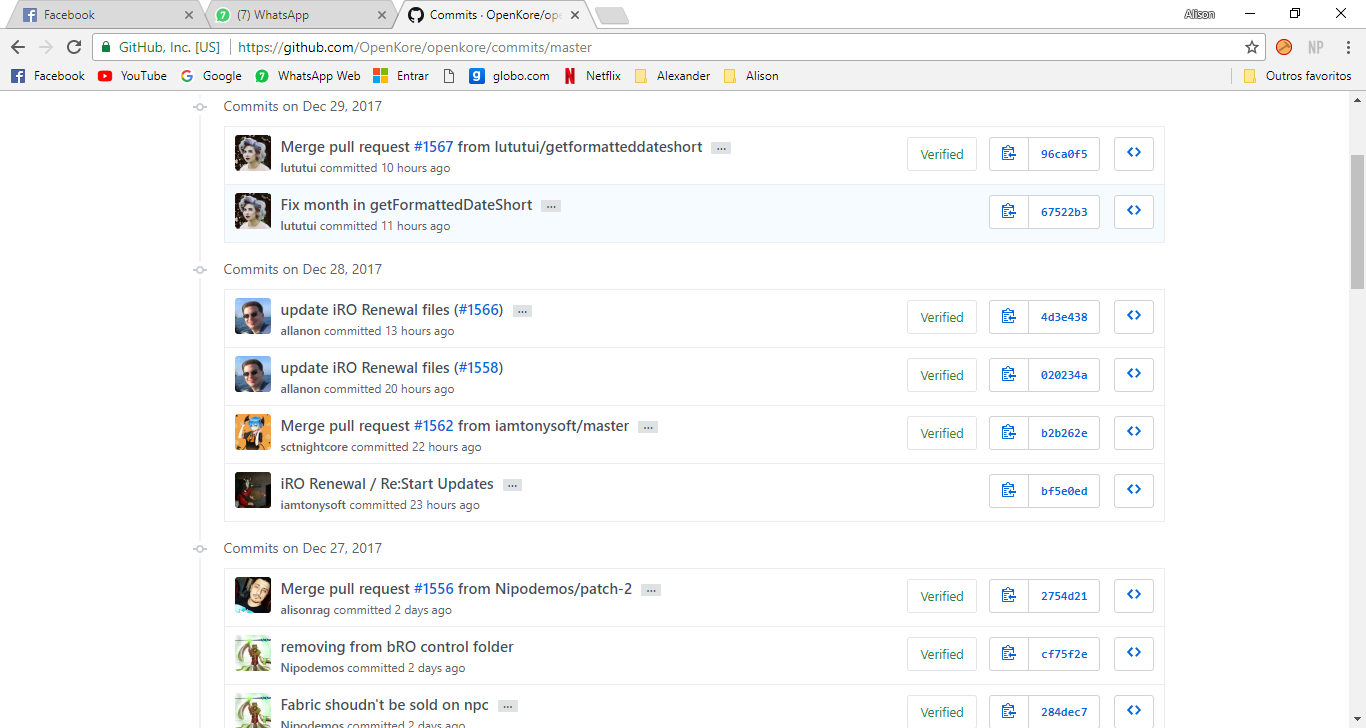
Task: Open the Alexander bookmarks folder
Action: coord(673,76)
